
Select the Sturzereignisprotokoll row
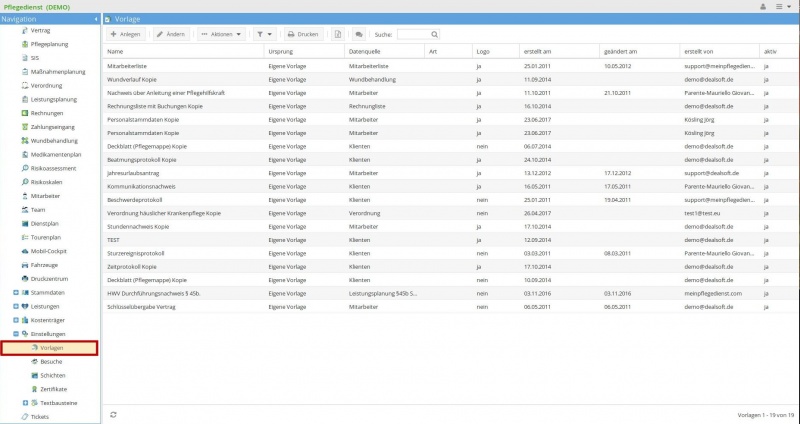tap(451, 253)
